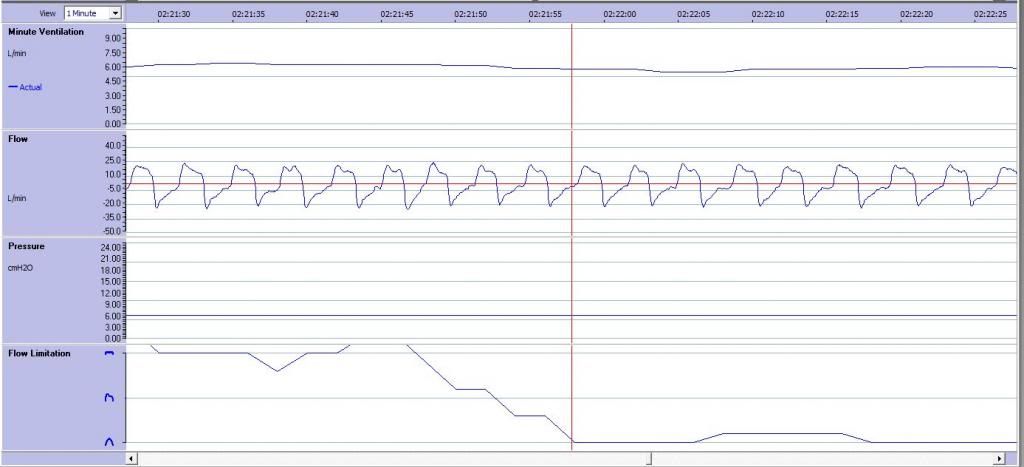Open the View interval dropdown showing 1 Minute
1024x467 pixels.
(93, 13)
